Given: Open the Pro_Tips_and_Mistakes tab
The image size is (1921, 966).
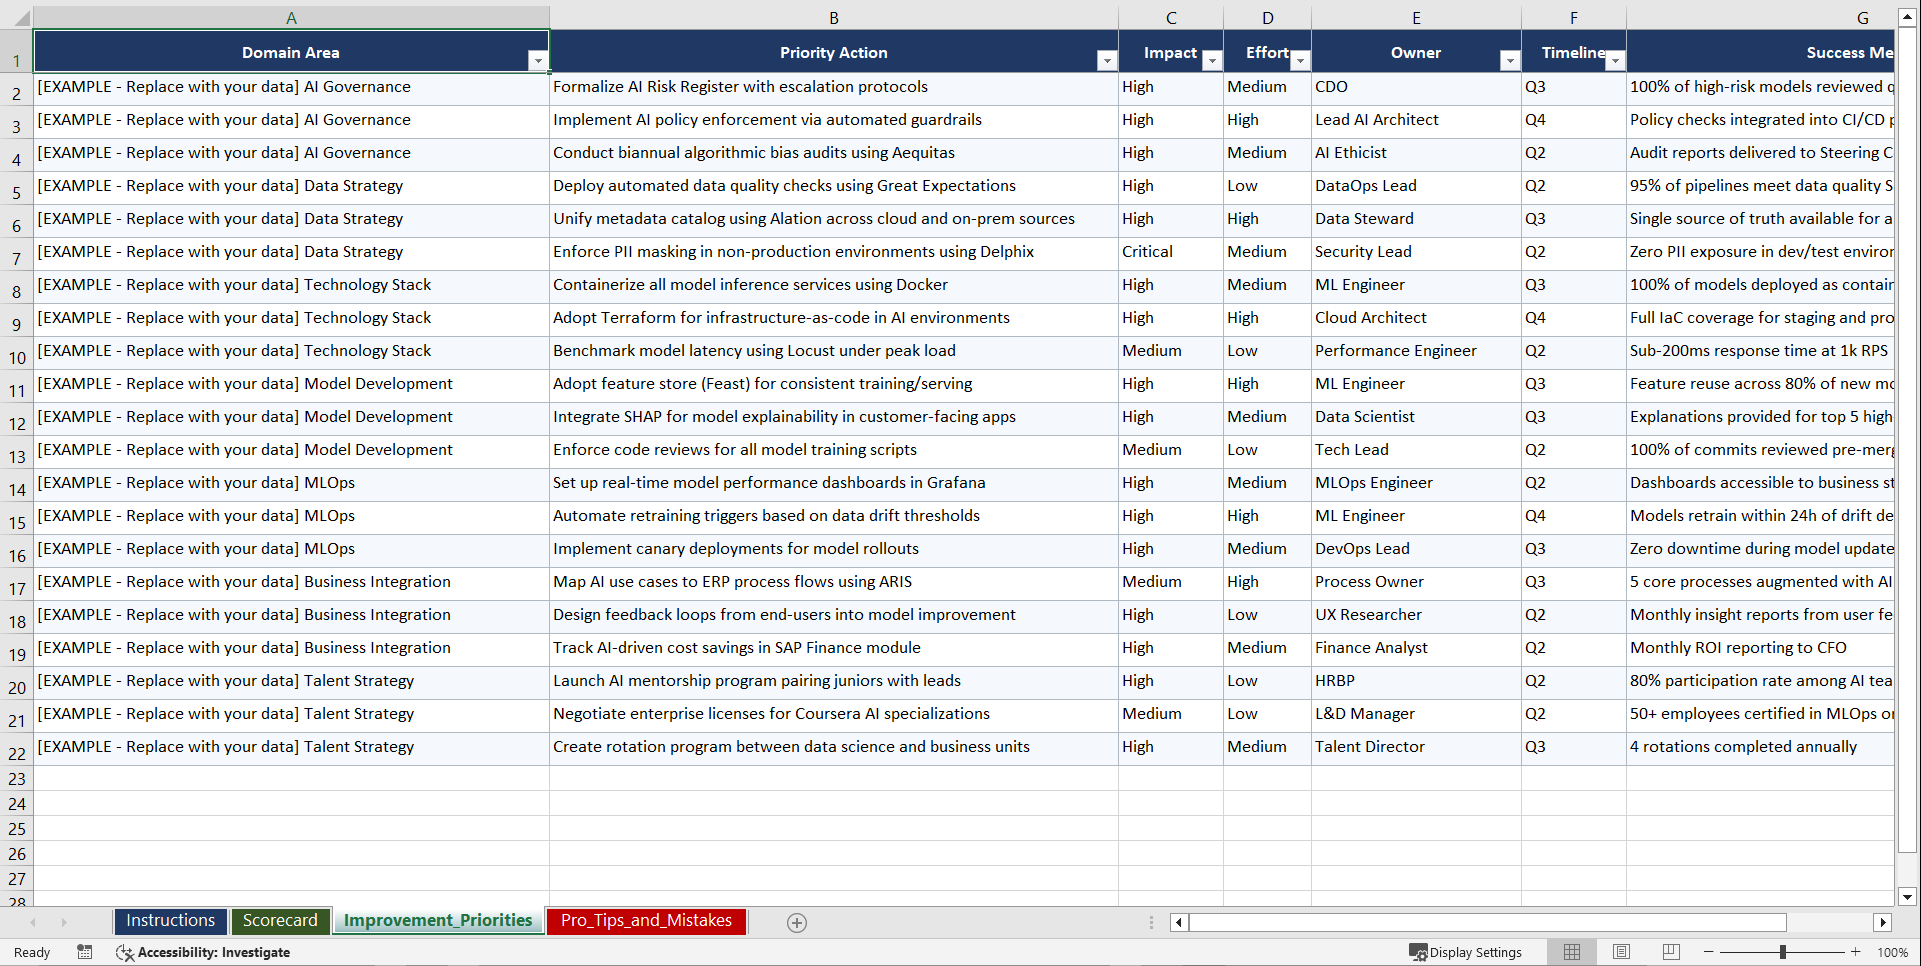Looking at the screenshot, I should (645, 920).
